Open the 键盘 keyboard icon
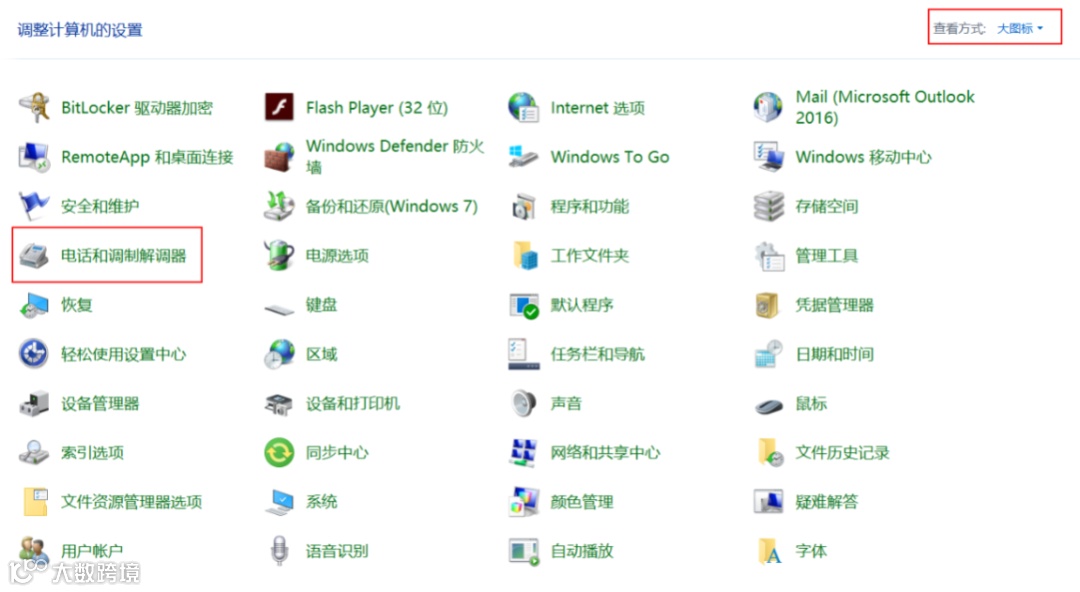The image size is (1080, 592). pyautogui.click(x=279, y=309)
